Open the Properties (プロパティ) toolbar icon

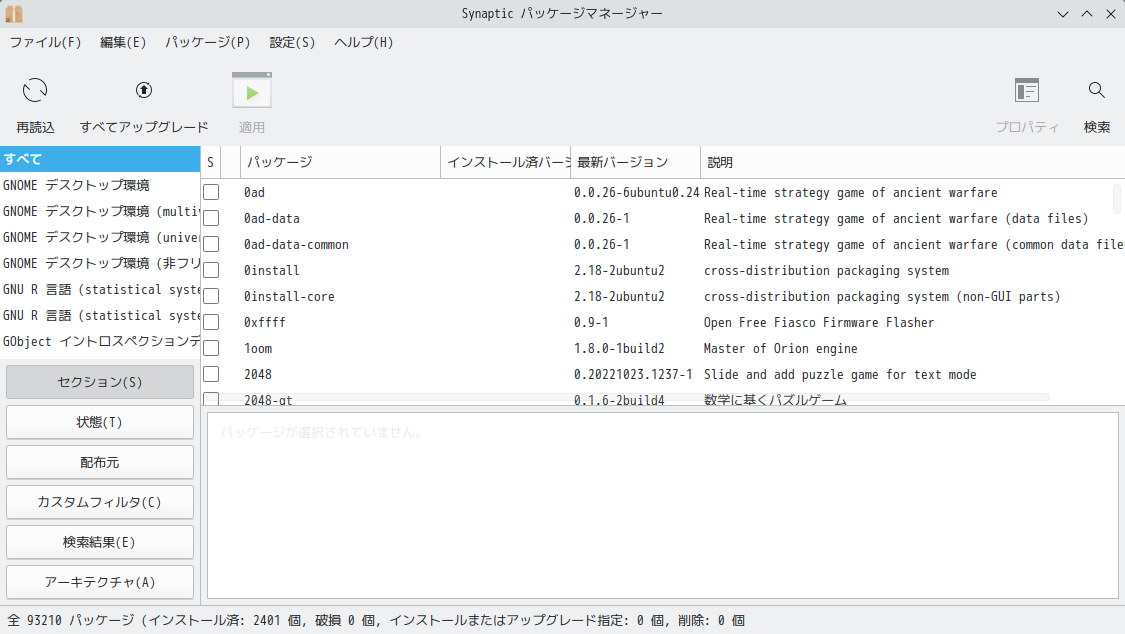pos(1027,90)
